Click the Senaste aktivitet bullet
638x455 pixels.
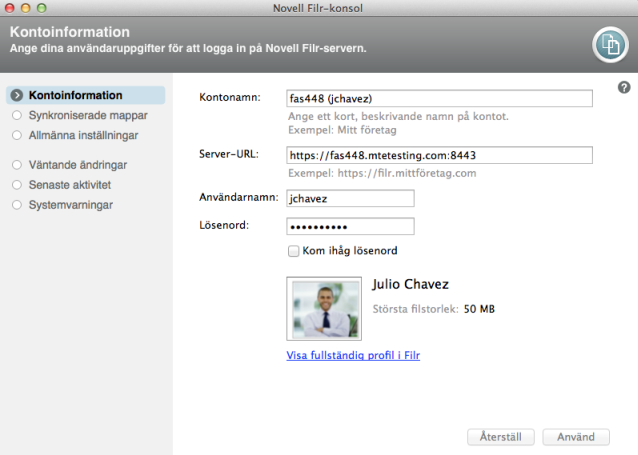(17, 185)
